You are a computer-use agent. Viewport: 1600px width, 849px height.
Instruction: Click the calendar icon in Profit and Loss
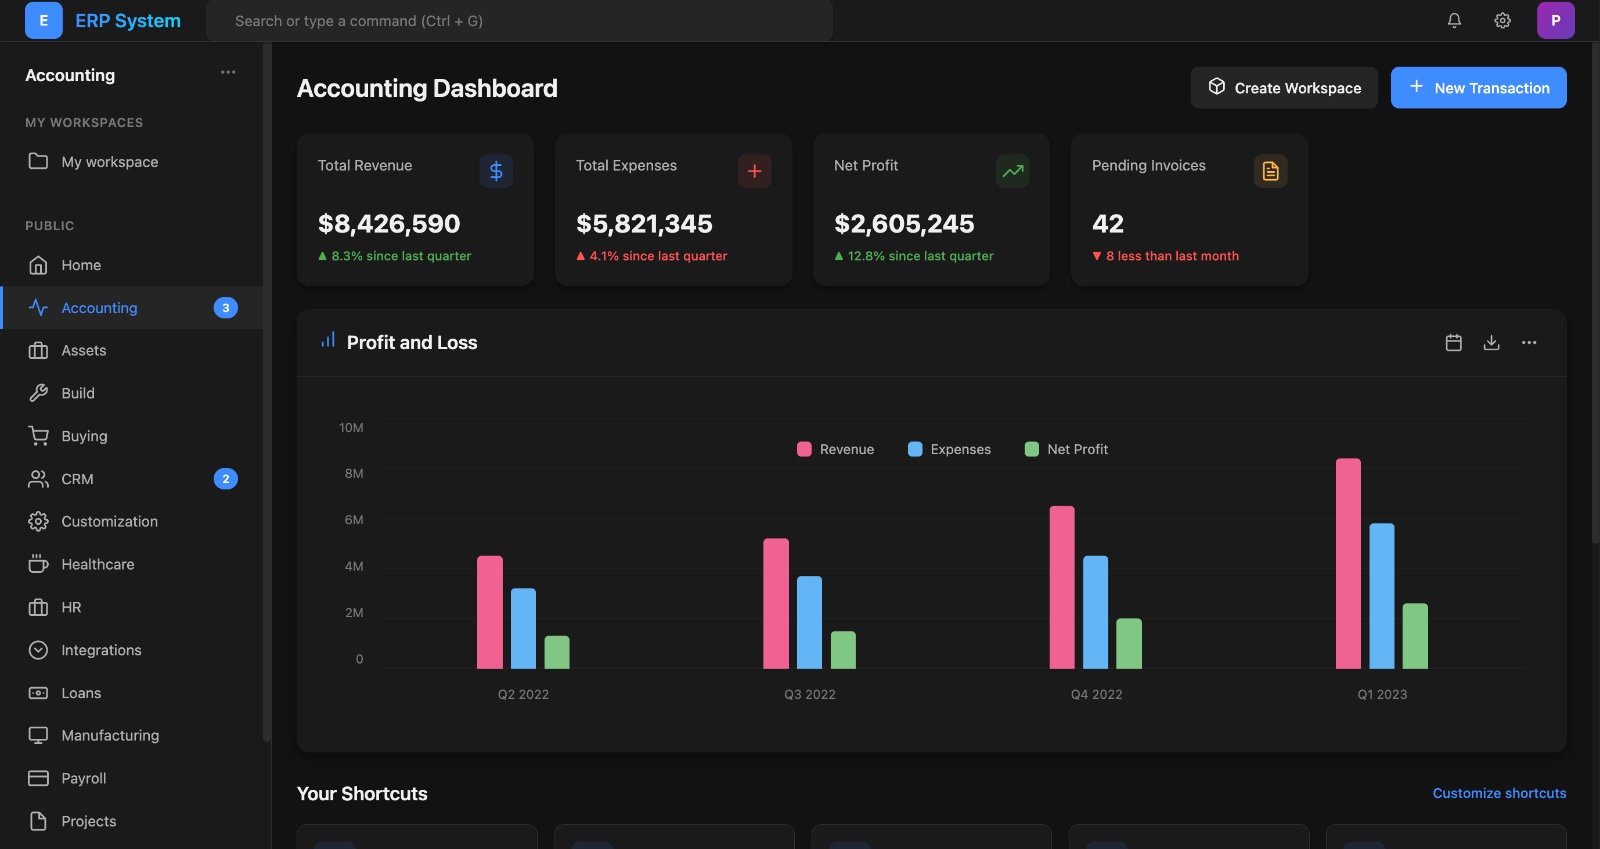click(1454, 343)
